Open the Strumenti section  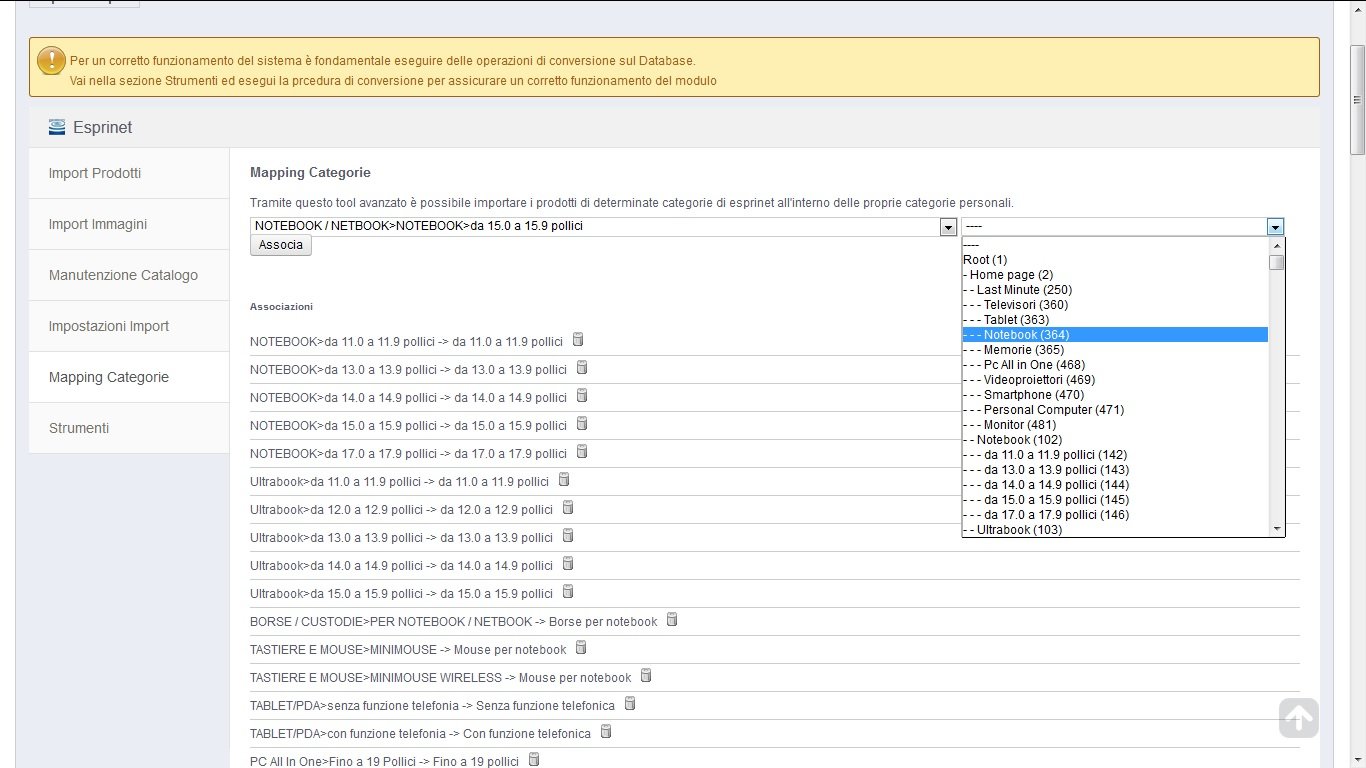(x=129, y=428)
